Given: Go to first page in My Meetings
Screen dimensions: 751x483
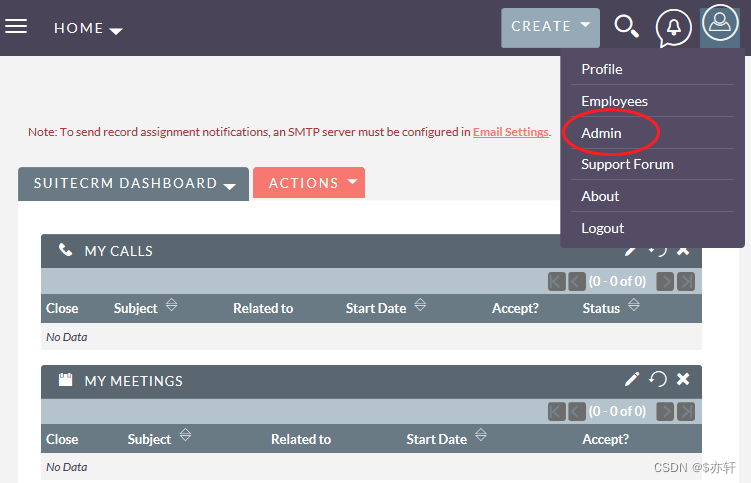Looking at the screenshot, I should (x=557, y=412).
